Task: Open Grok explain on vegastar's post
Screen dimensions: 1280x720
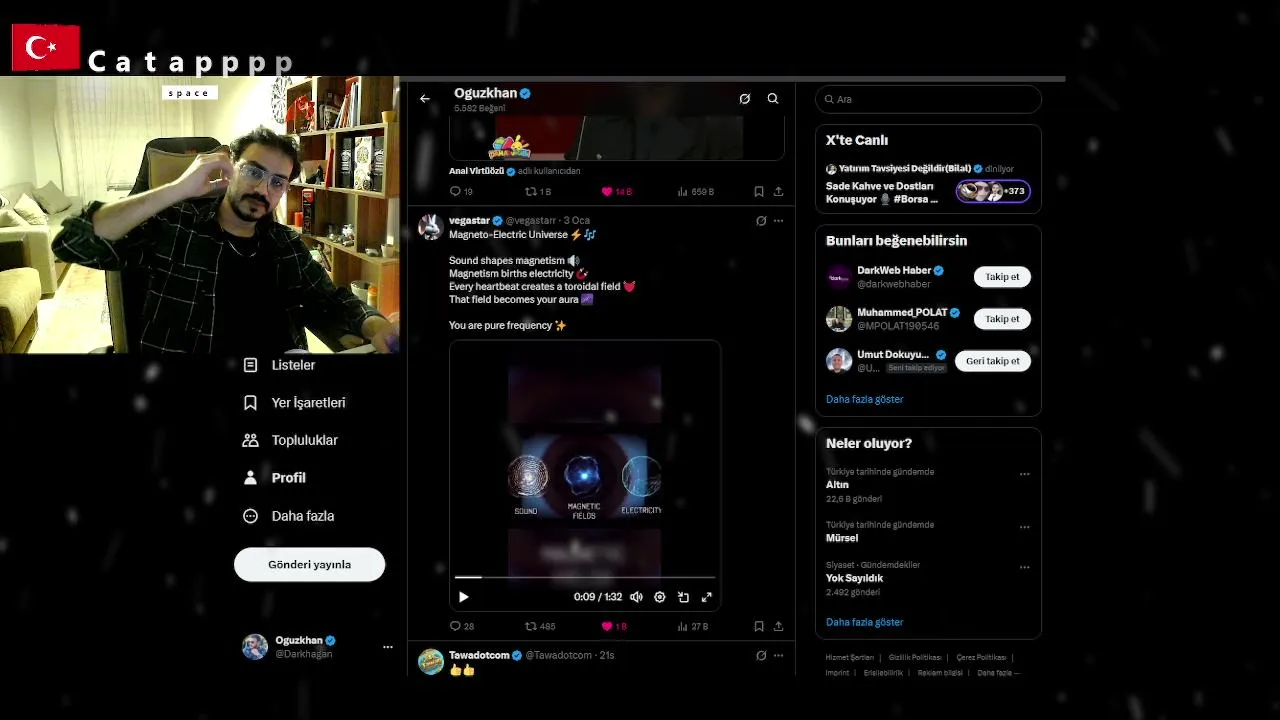Action: coord(761,221)
